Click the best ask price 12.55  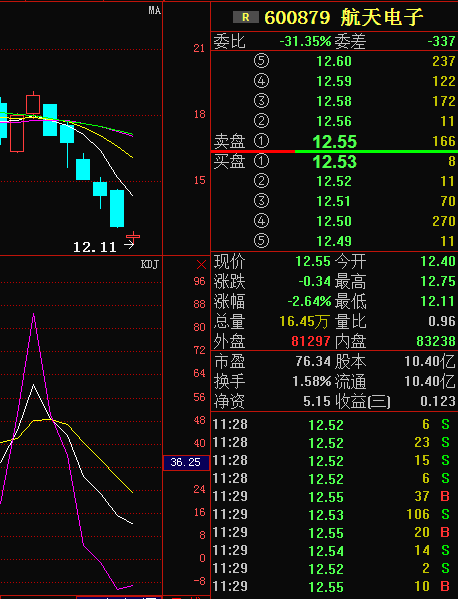tap(335, 142)
